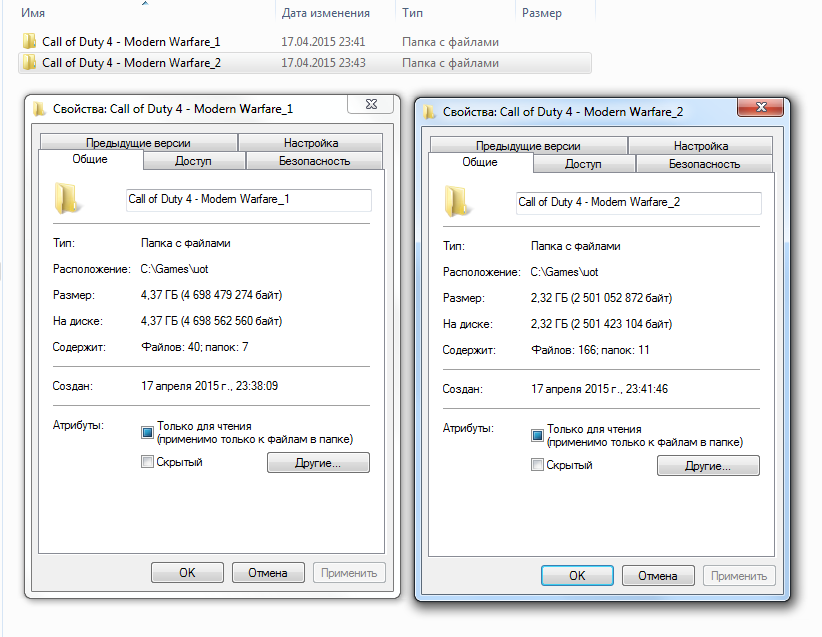Click 'Другие...' button in Modern Warfare_2 properties
822x637 pixels.
coord(708,466)
